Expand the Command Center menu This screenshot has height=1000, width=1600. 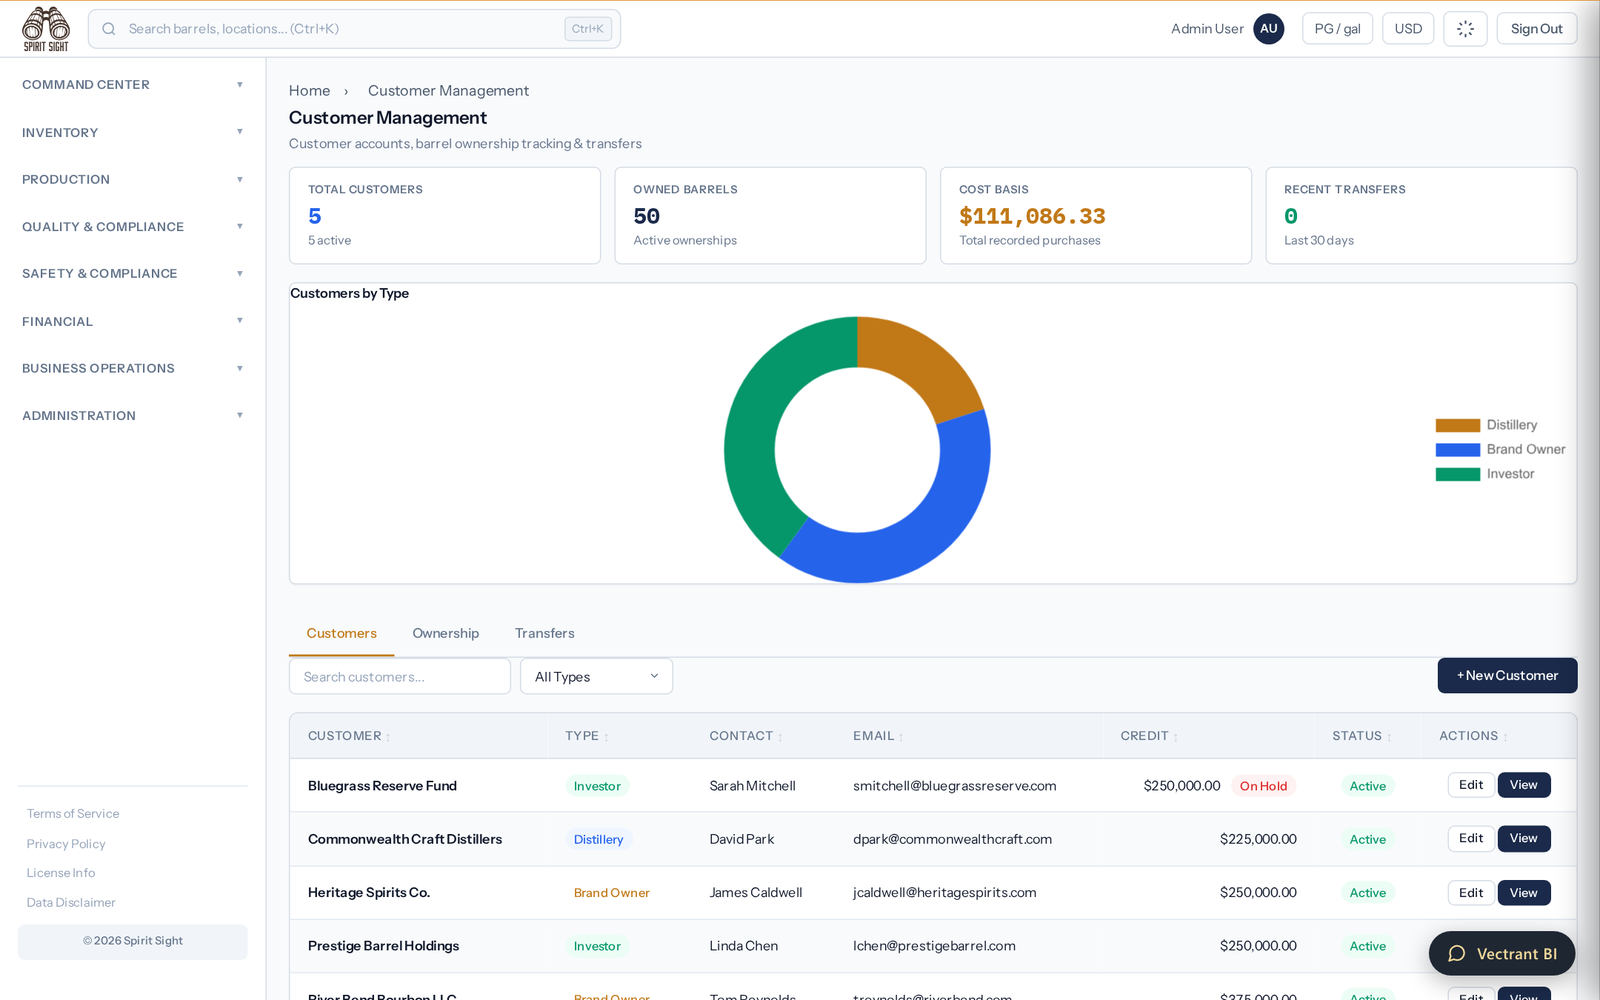132,85
